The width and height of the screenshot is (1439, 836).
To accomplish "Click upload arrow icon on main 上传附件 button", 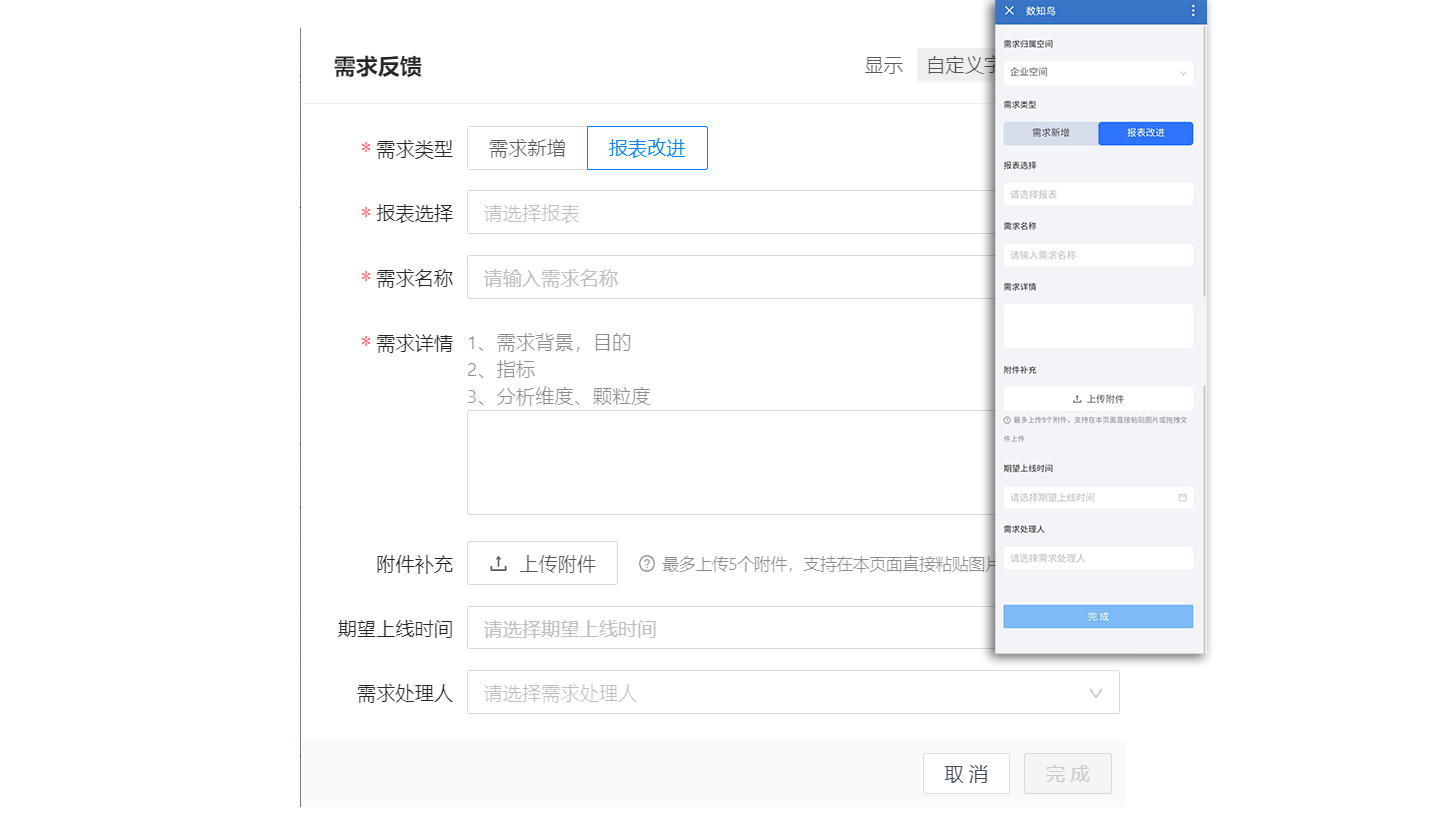I will tap(500, 563).
